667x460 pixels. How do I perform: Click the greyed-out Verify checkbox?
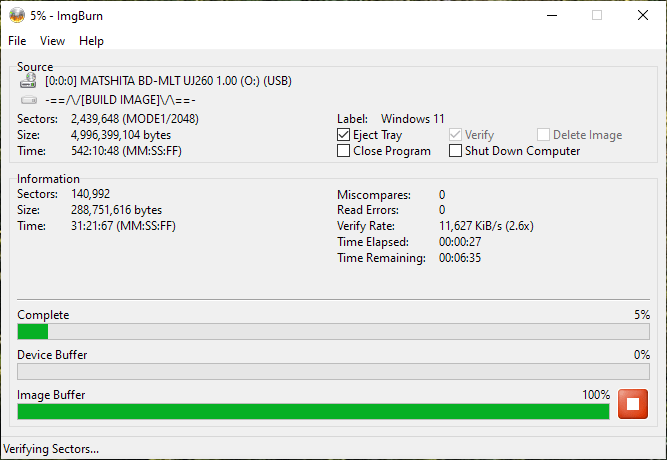coord(456,135)
